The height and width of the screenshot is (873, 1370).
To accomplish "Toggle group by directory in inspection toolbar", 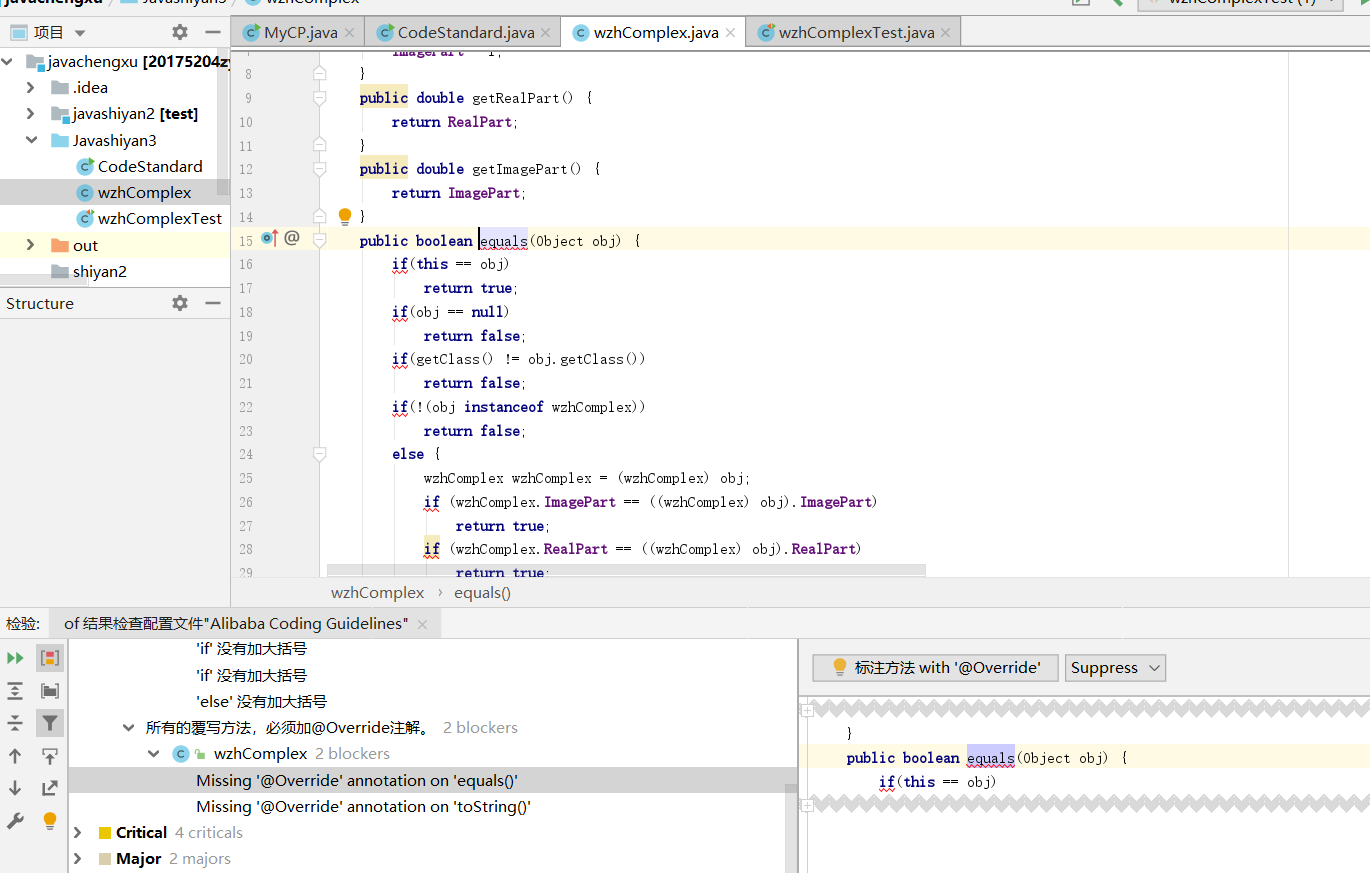I will point(50,691).
